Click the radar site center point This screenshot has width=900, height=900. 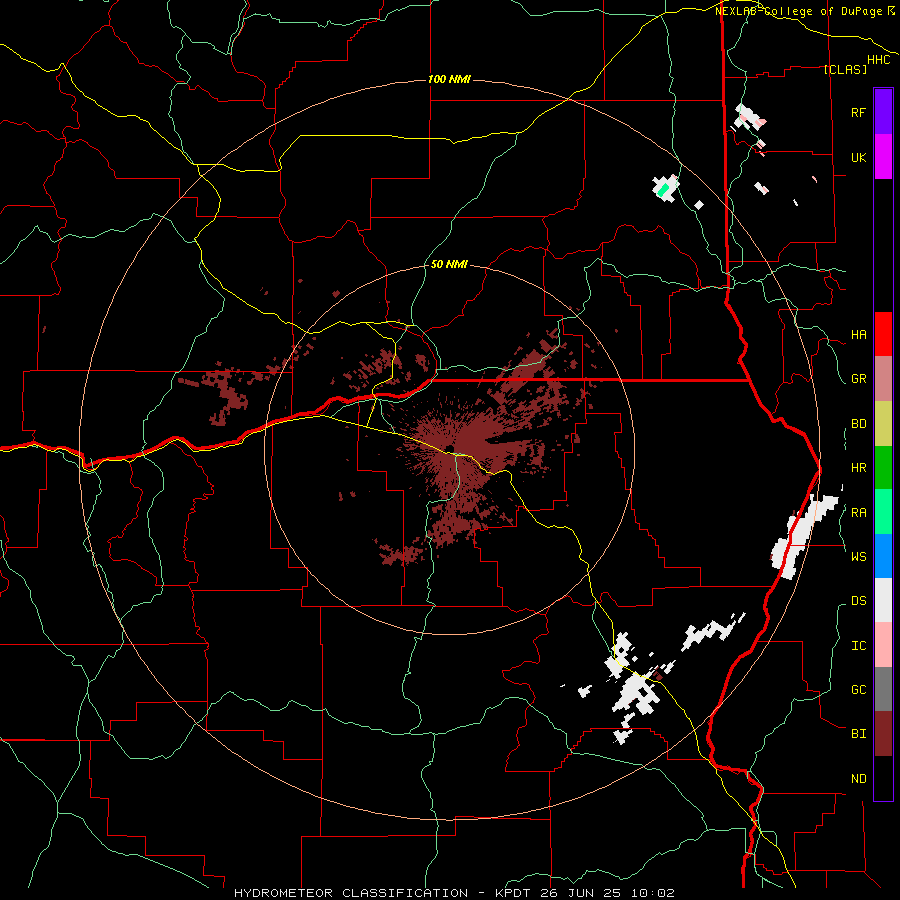click(x=449, y=448)
